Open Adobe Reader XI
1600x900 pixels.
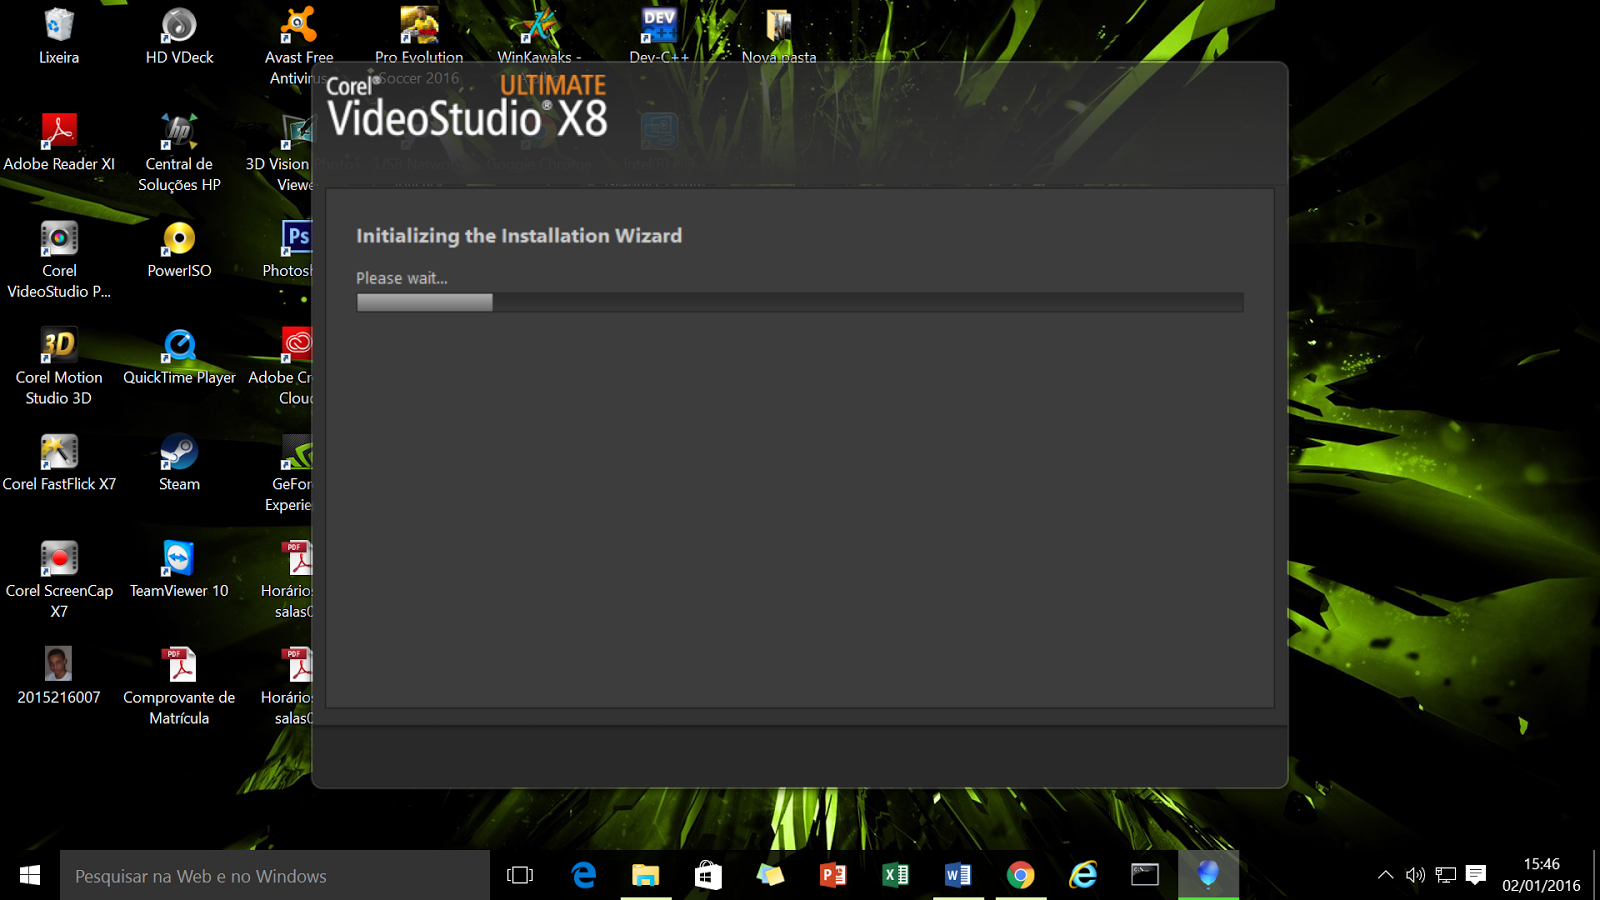point(59,132)
